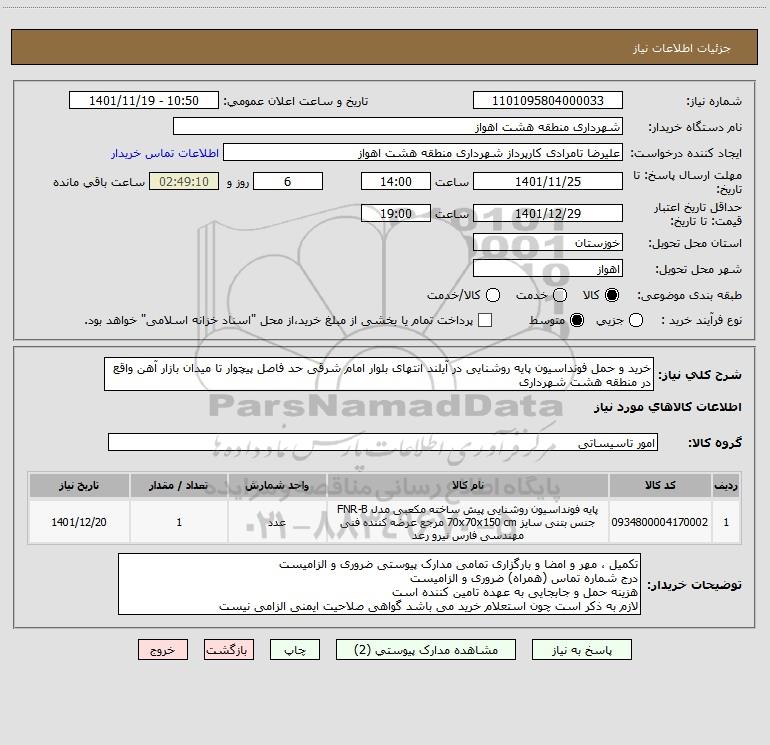
Task: Click the product name cell with FNR-B
Action: tap(468, 522)
